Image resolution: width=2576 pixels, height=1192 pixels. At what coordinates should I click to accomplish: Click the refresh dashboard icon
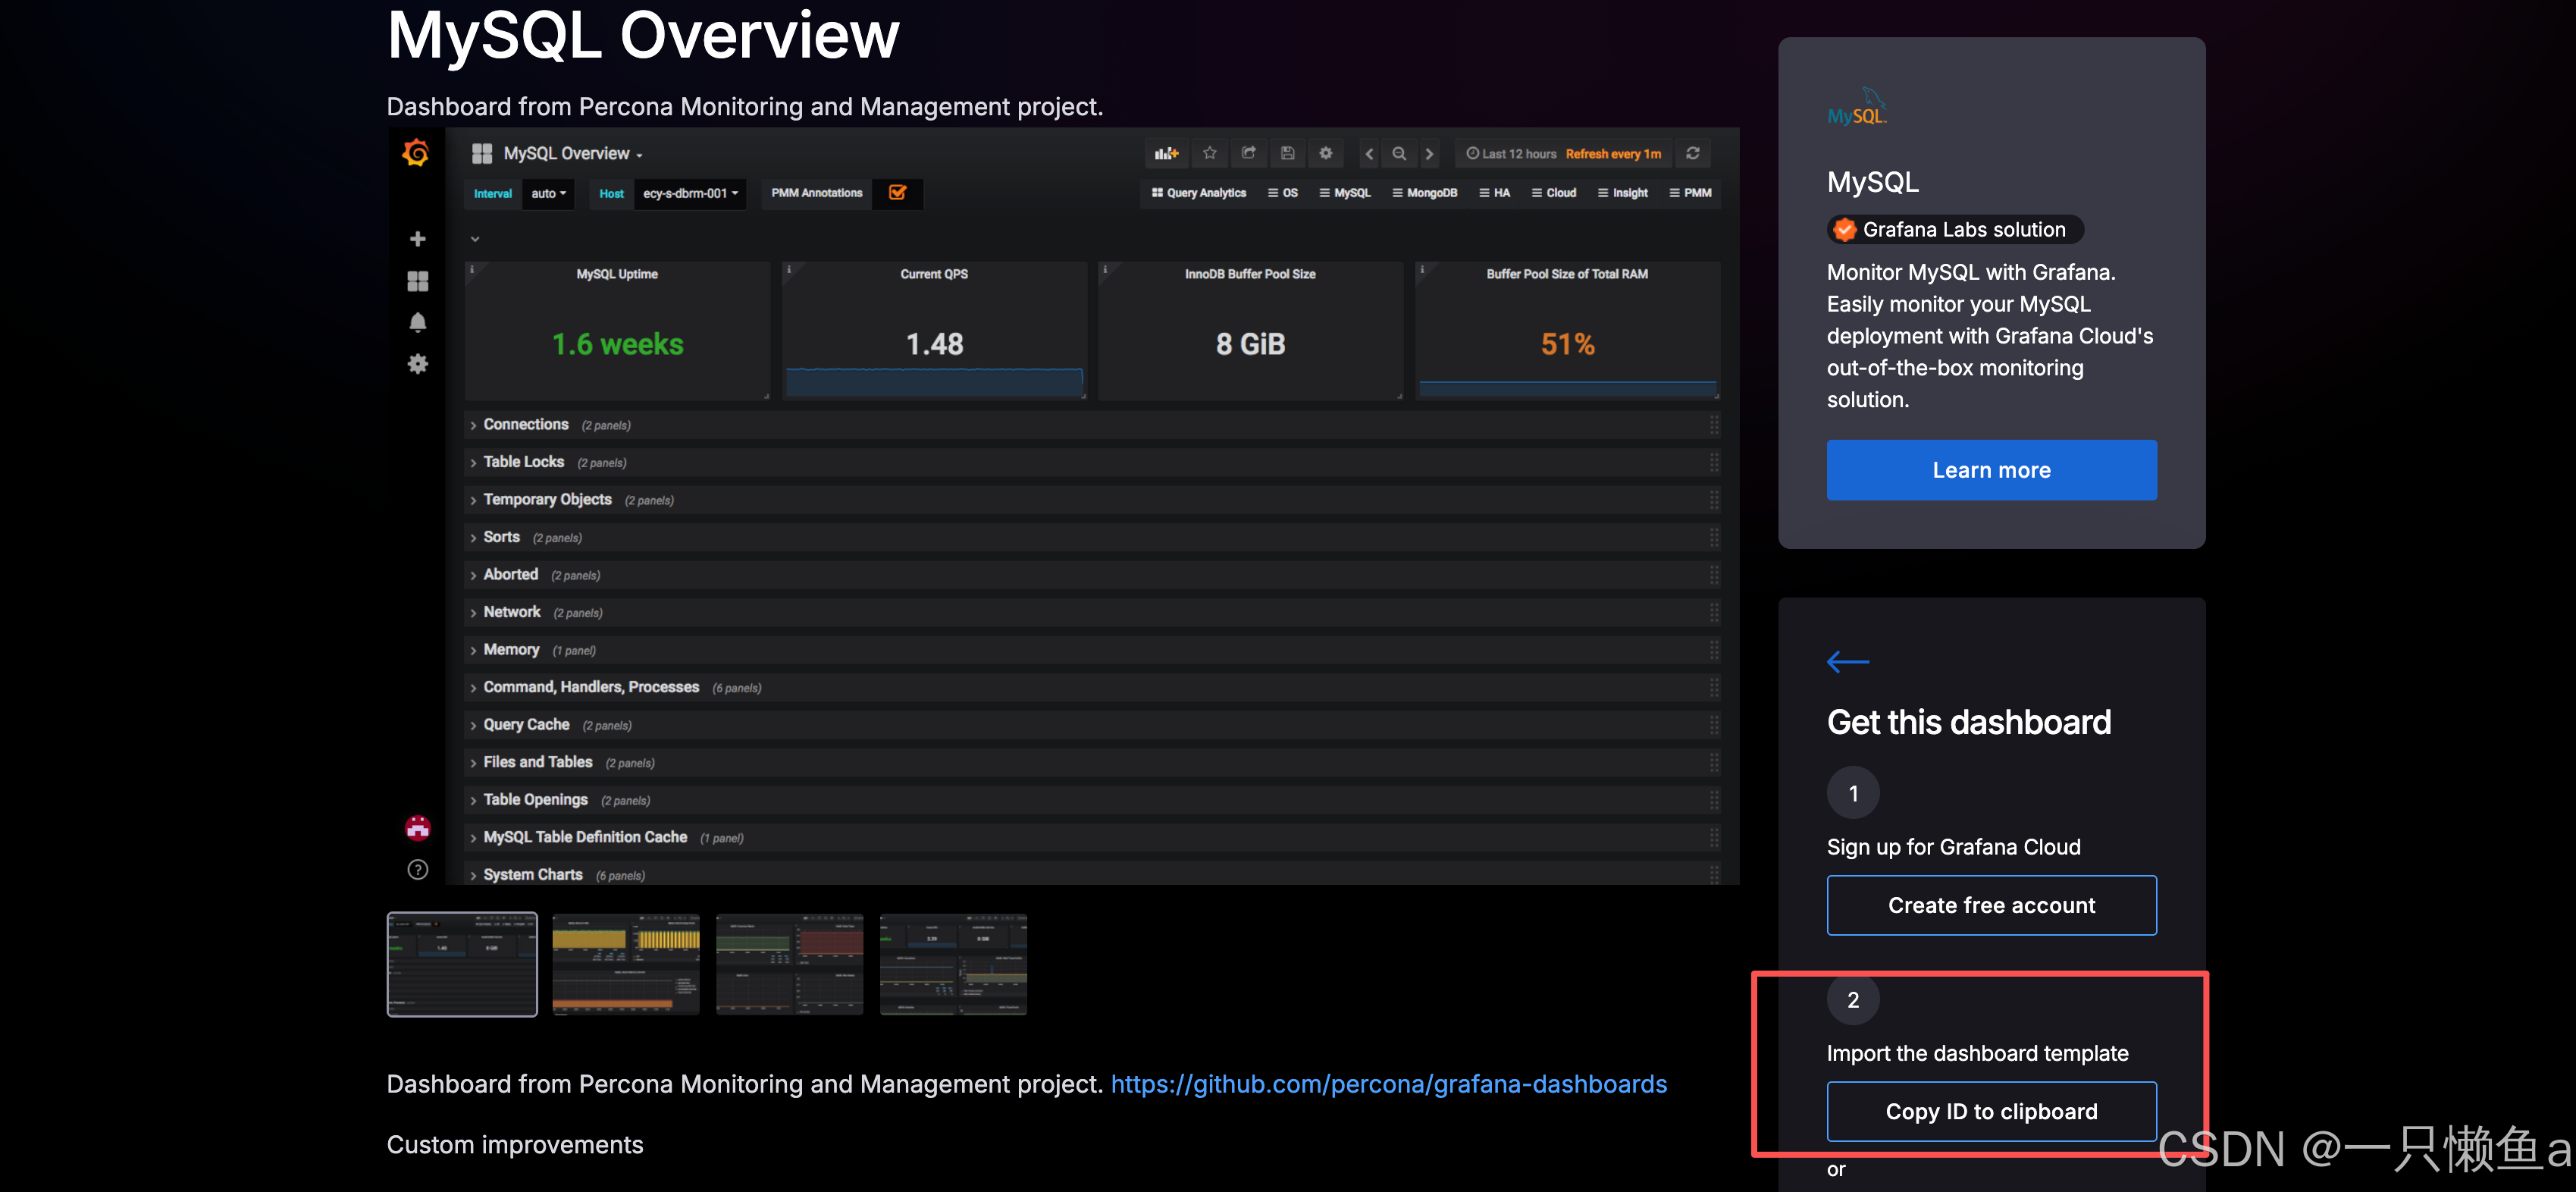pyautogui.click(x=1693, y=153)
